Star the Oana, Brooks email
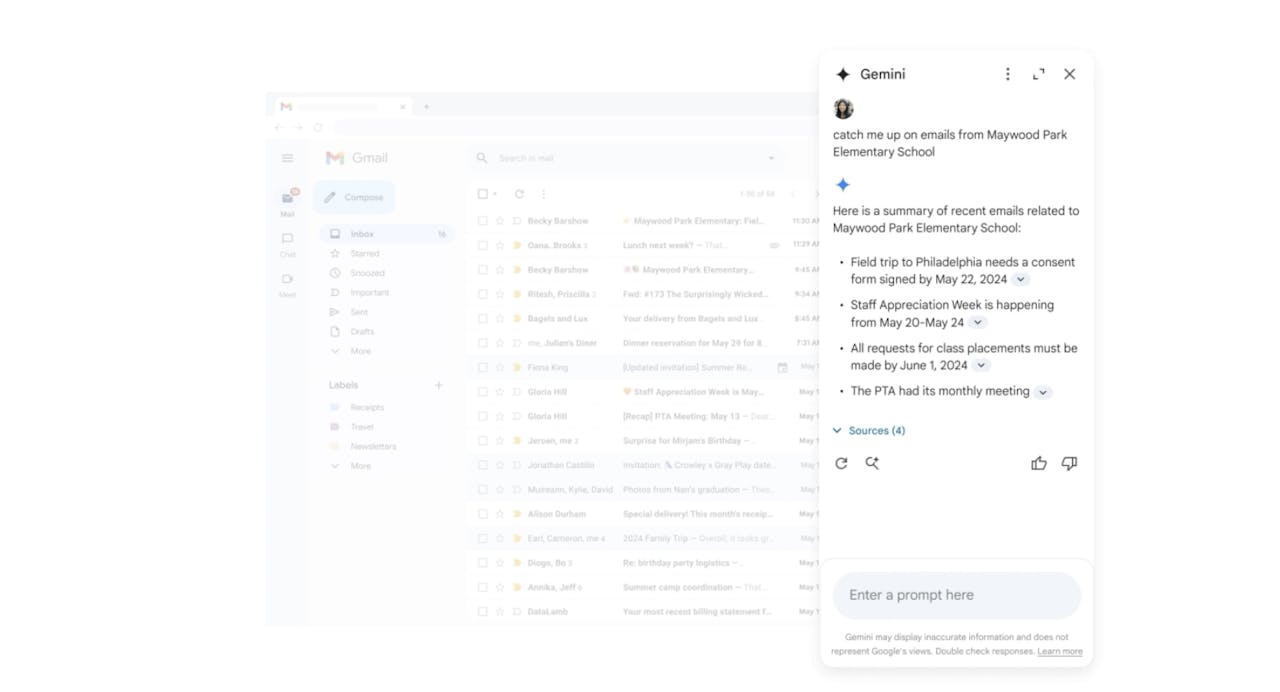This screenshot has height=692, width=1280. (500, 245)
